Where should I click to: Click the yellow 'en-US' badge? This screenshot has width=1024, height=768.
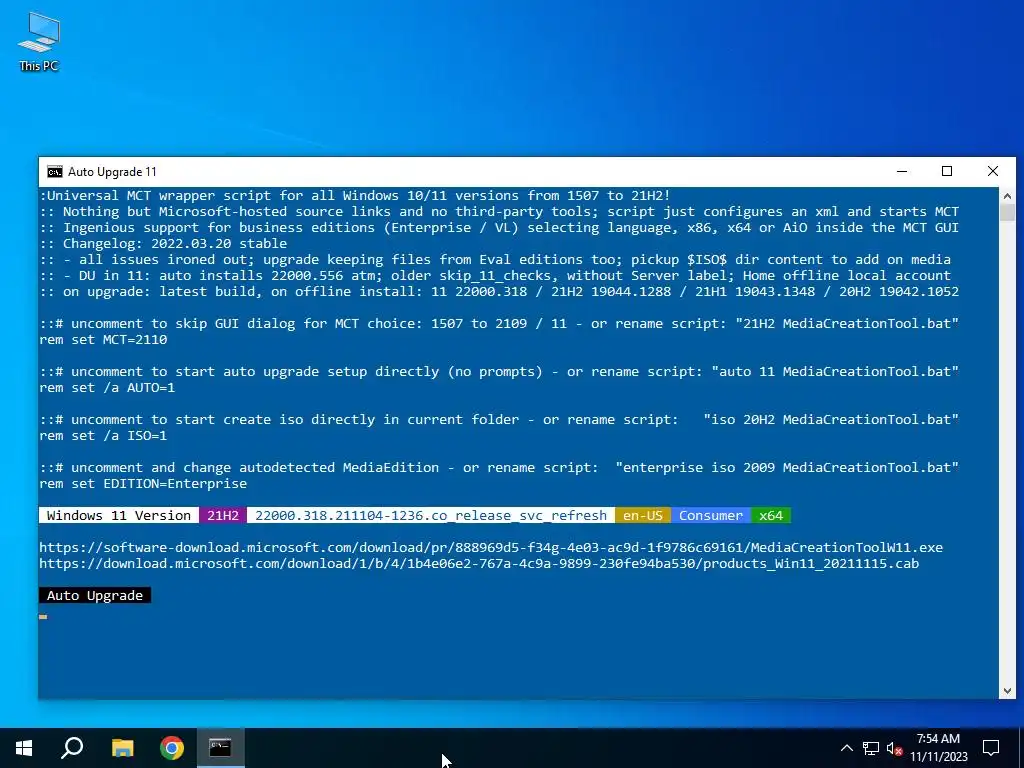tap(643, 515)
